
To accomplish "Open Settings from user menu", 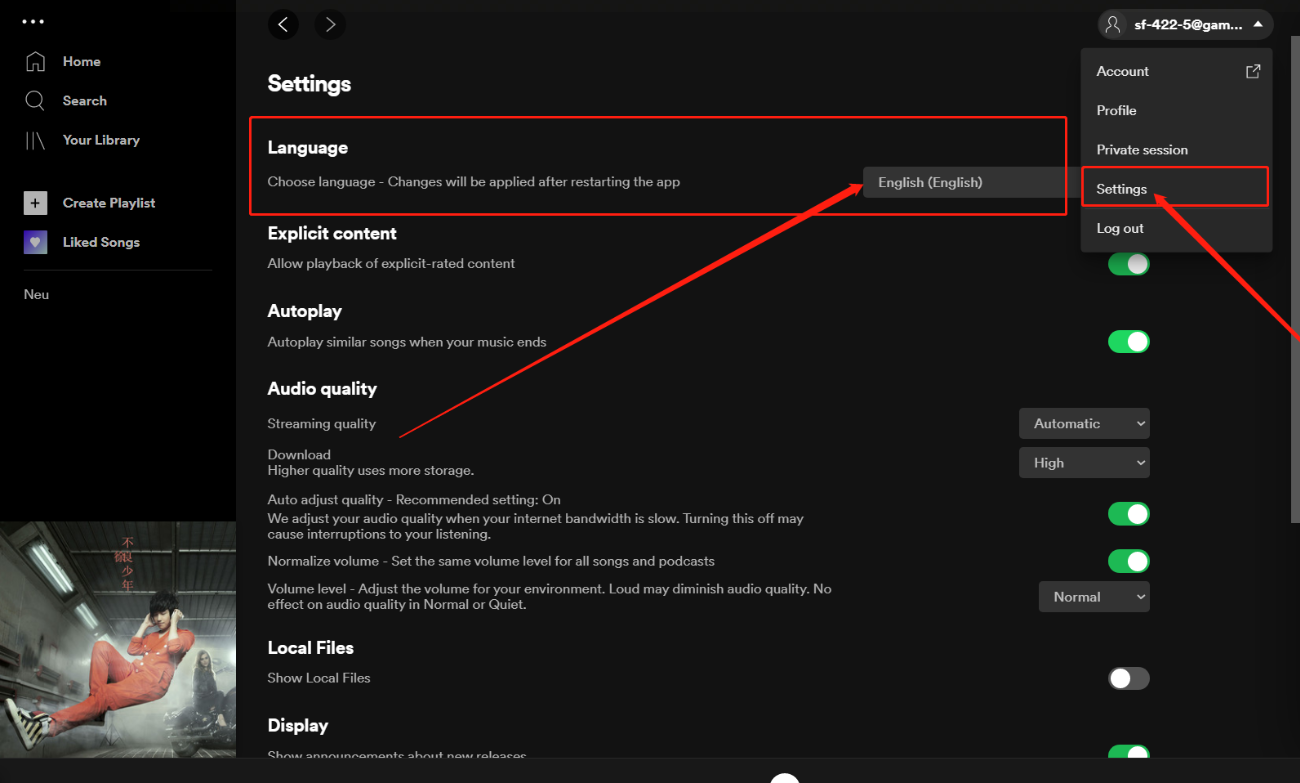I will click(x=1176, y=188).
